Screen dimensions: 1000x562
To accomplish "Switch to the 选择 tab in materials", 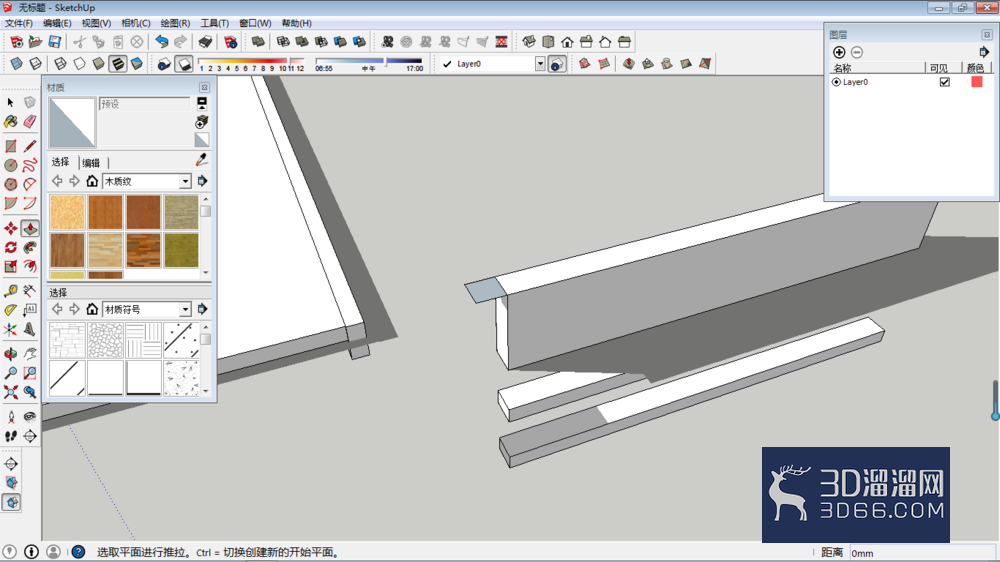I will (61, 162).
